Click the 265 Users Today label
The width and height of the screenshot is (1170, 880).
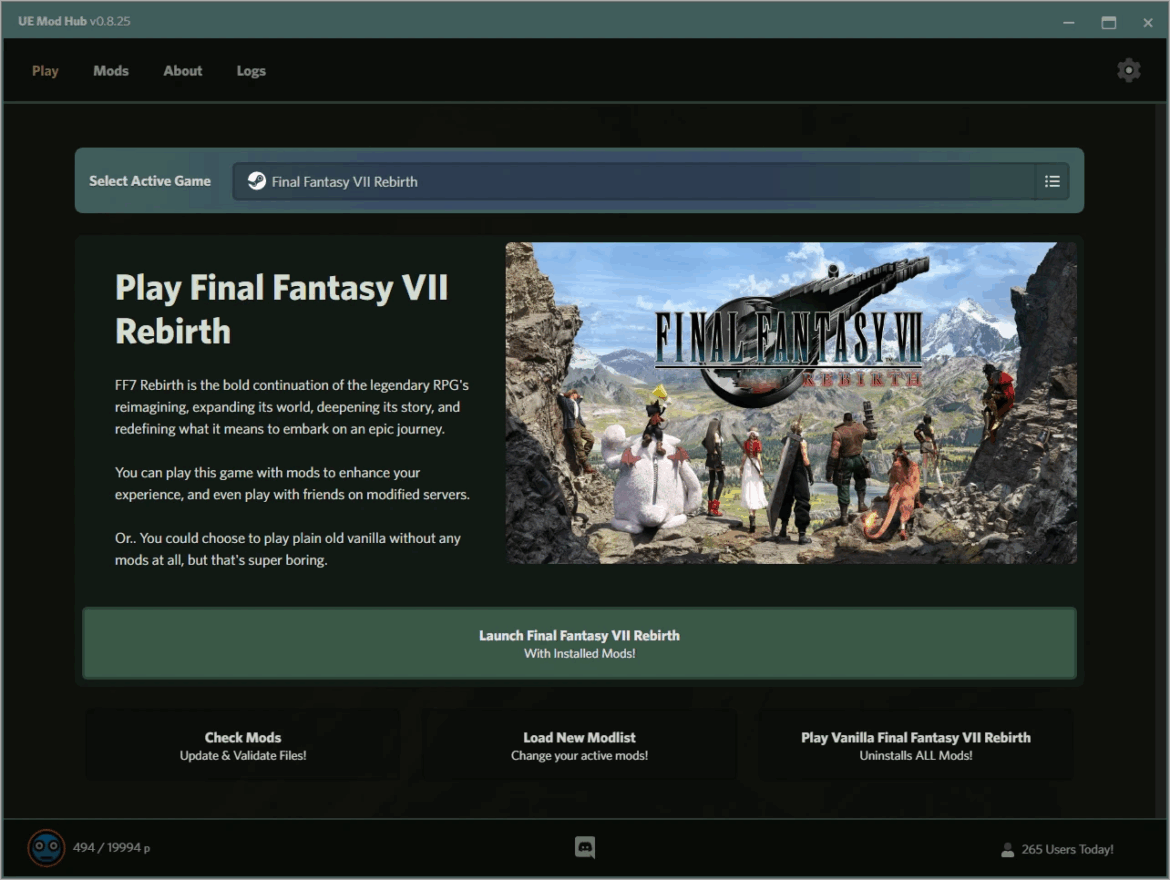pyautogui.click(x=1067, y=849)
